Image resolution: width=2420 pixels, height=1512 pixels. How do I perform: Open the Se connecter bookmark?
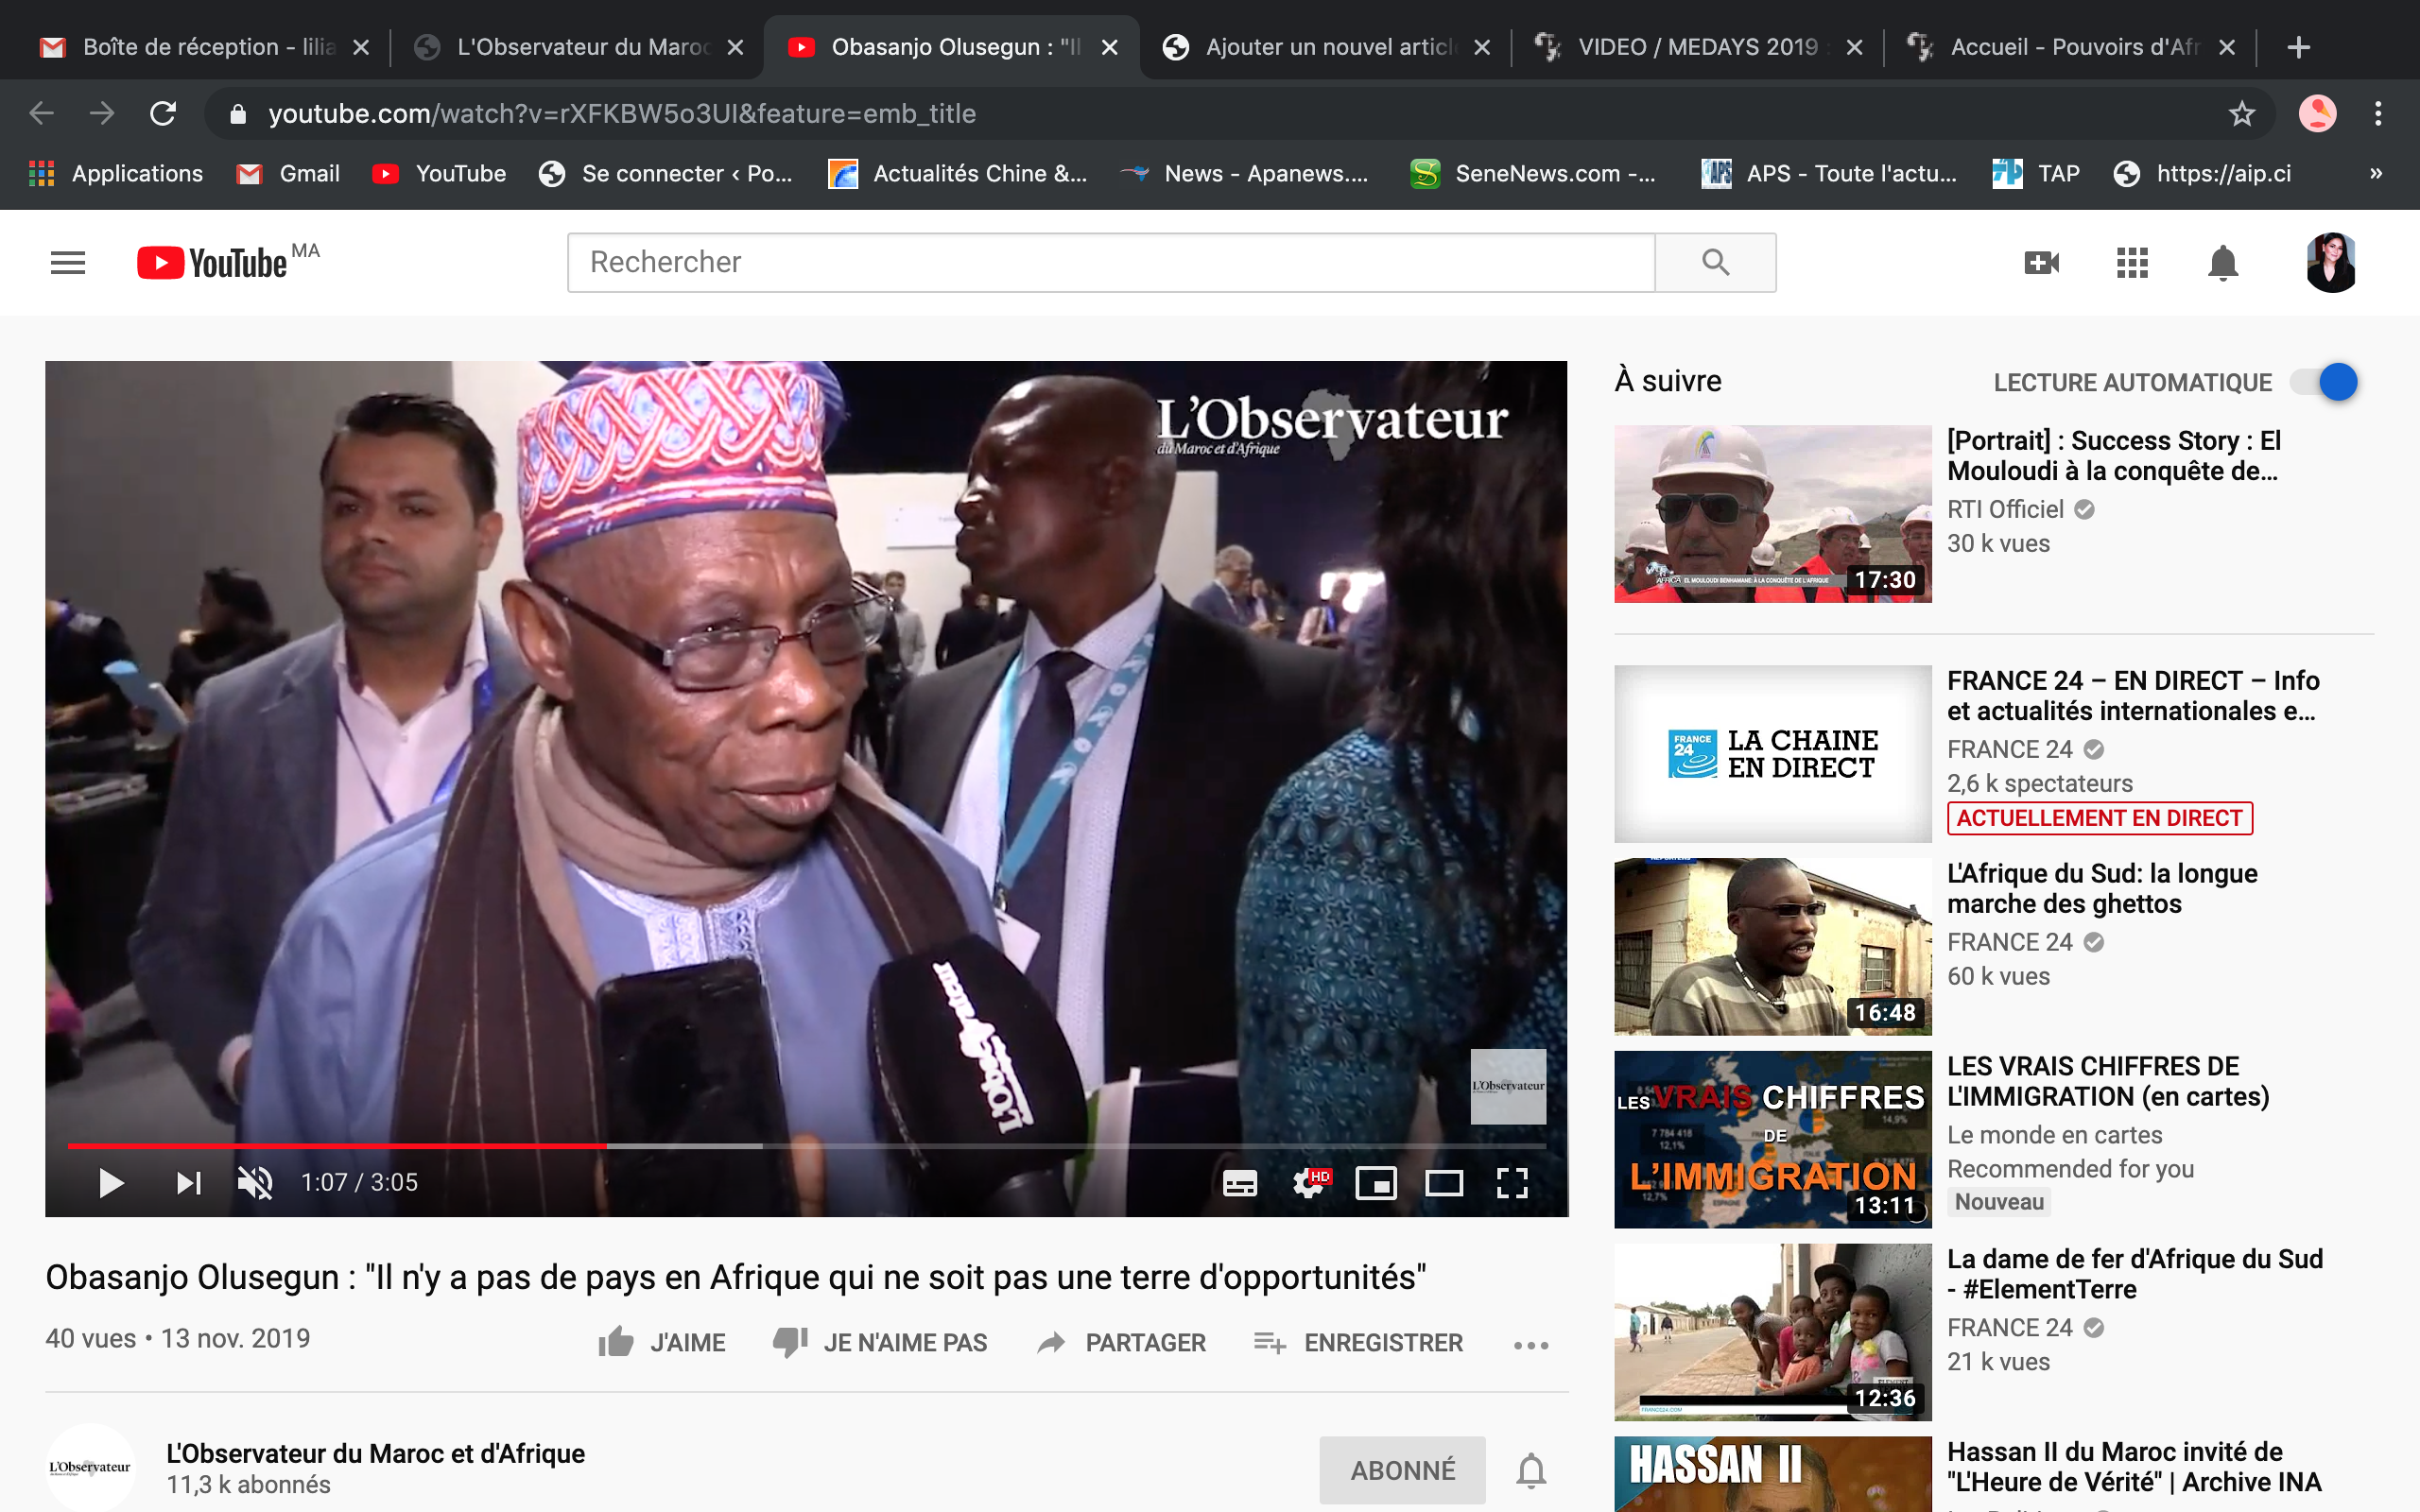point(665,173)
